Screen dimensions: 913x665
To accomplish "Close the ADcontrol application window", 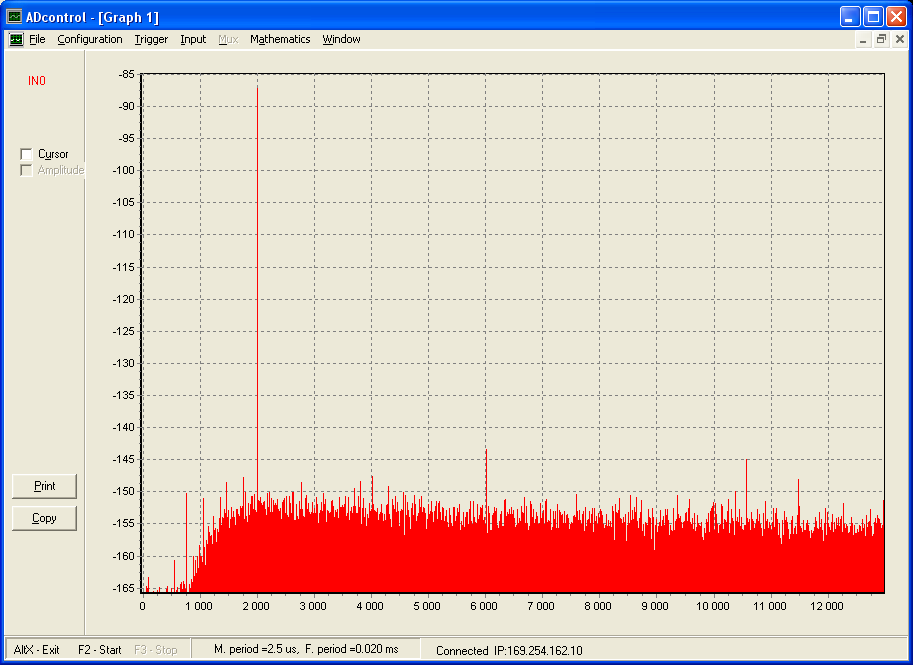I will point(896,17).
